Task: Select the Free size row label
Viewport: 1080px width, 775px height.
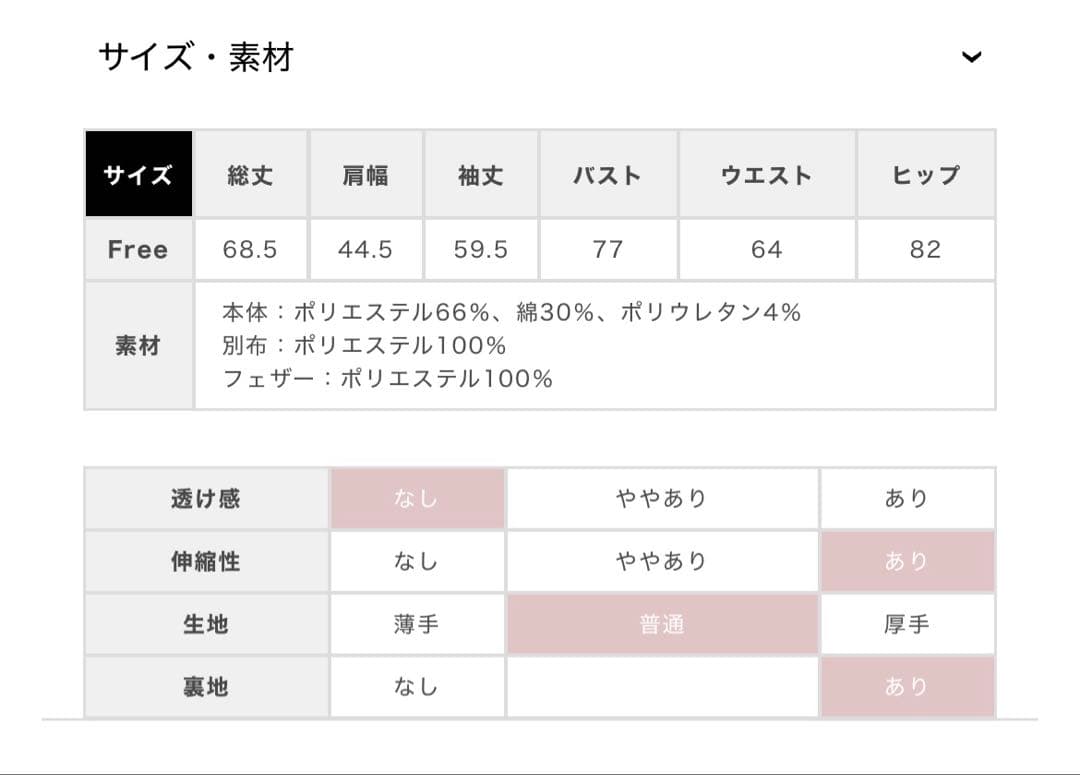Action: tap(138, 249)
